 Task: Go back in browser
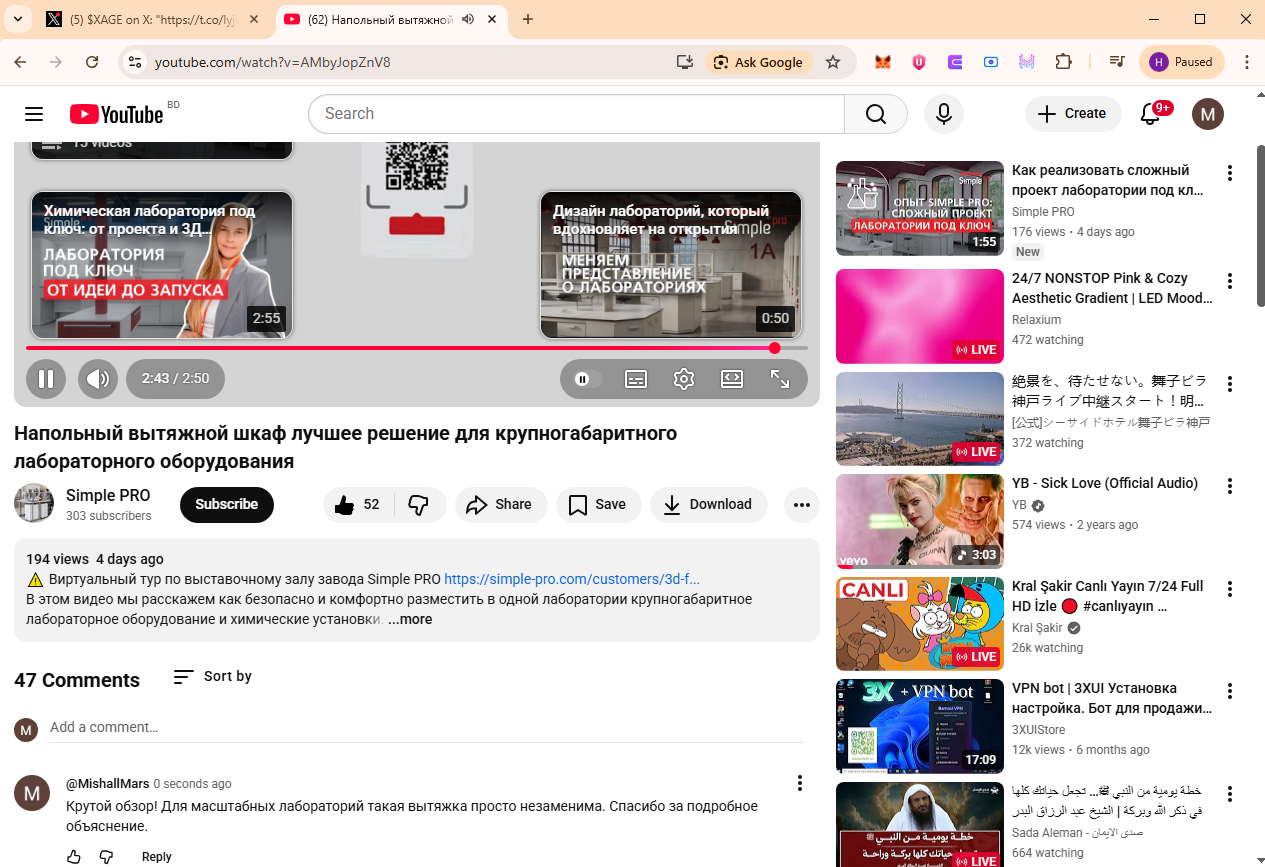coord(20,62)
